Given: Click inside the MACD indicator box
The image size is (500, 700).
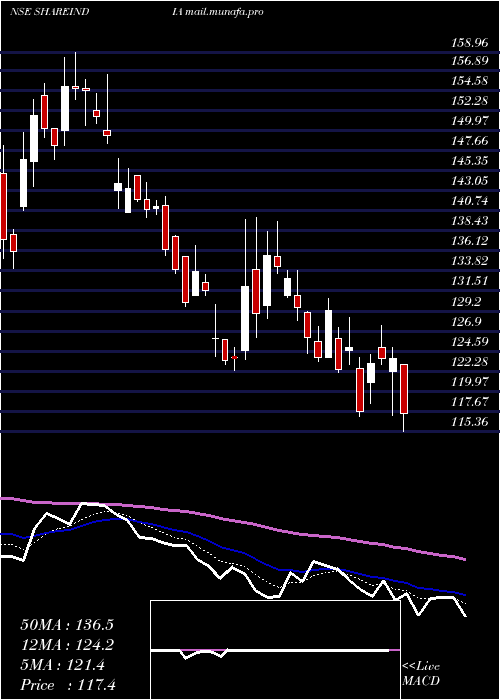Looking at the screenshot, I should click(275, 650).
